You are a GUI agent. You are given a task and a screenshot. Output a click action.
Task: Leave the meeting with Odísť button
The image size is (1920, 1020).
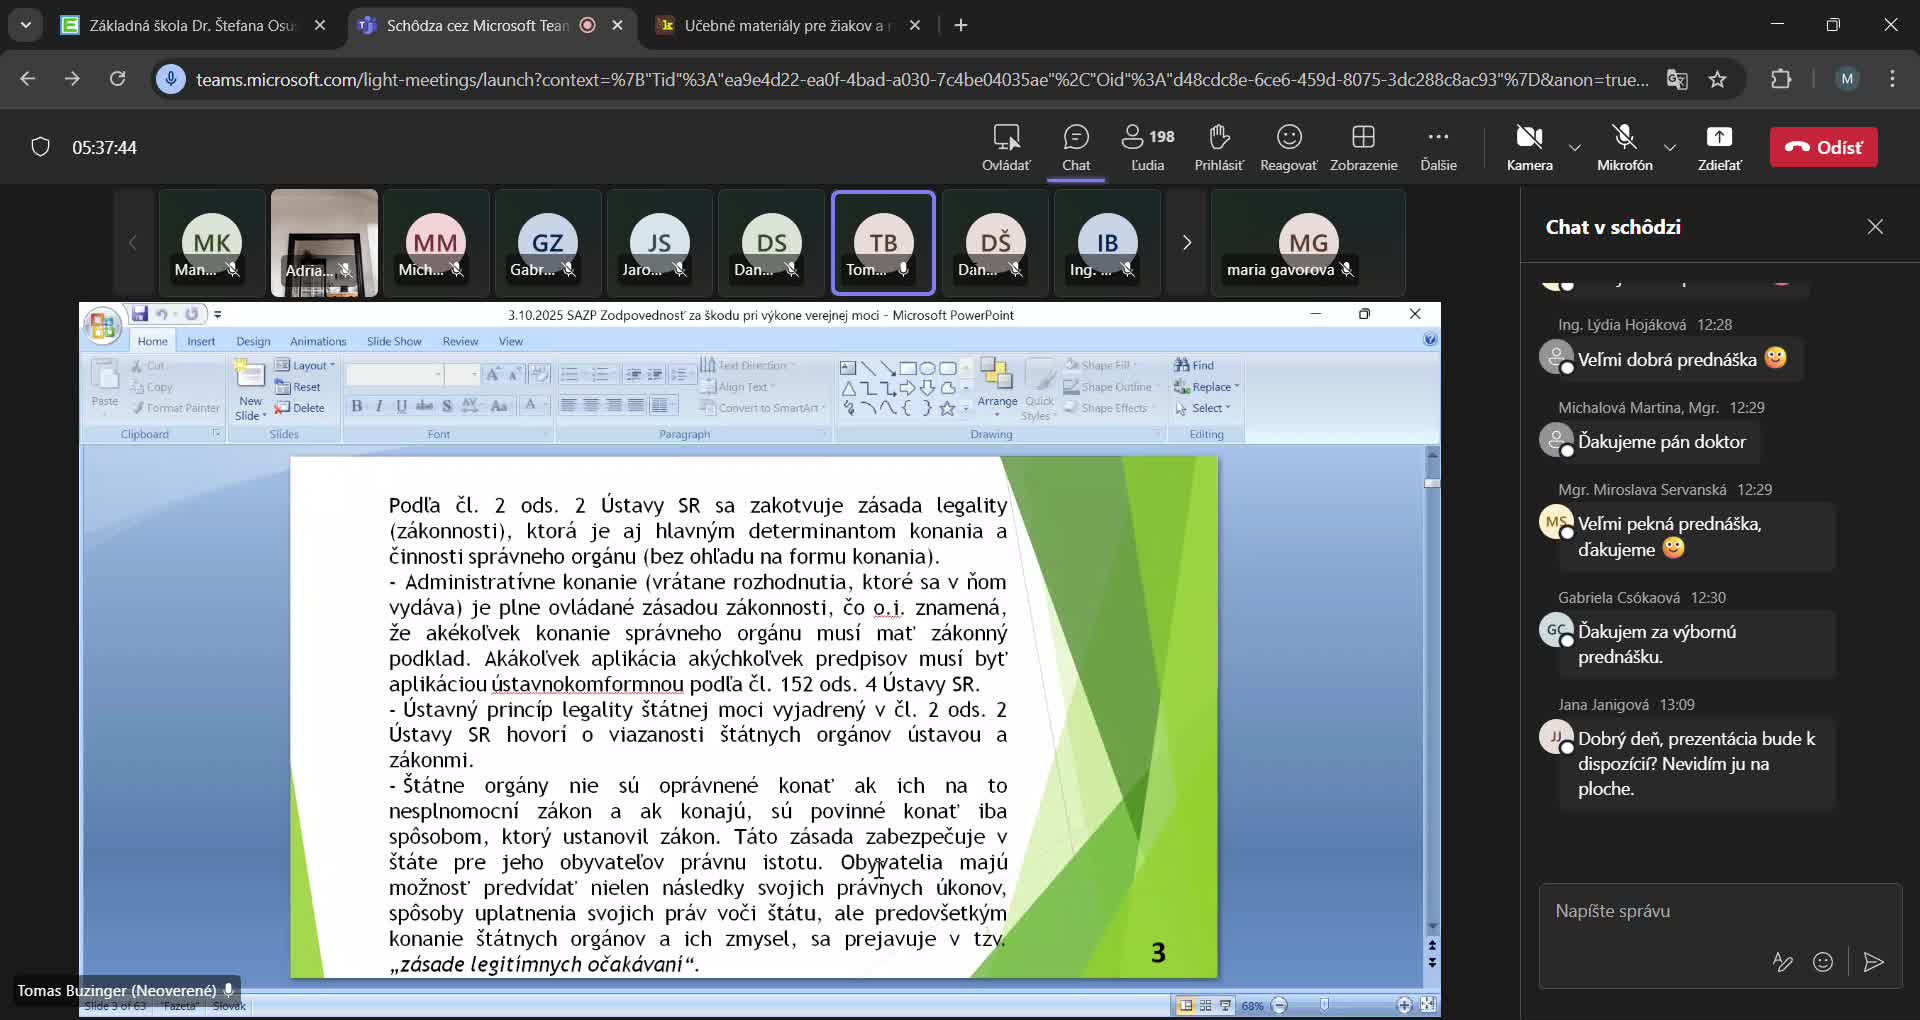click(x=1824, y=146)
